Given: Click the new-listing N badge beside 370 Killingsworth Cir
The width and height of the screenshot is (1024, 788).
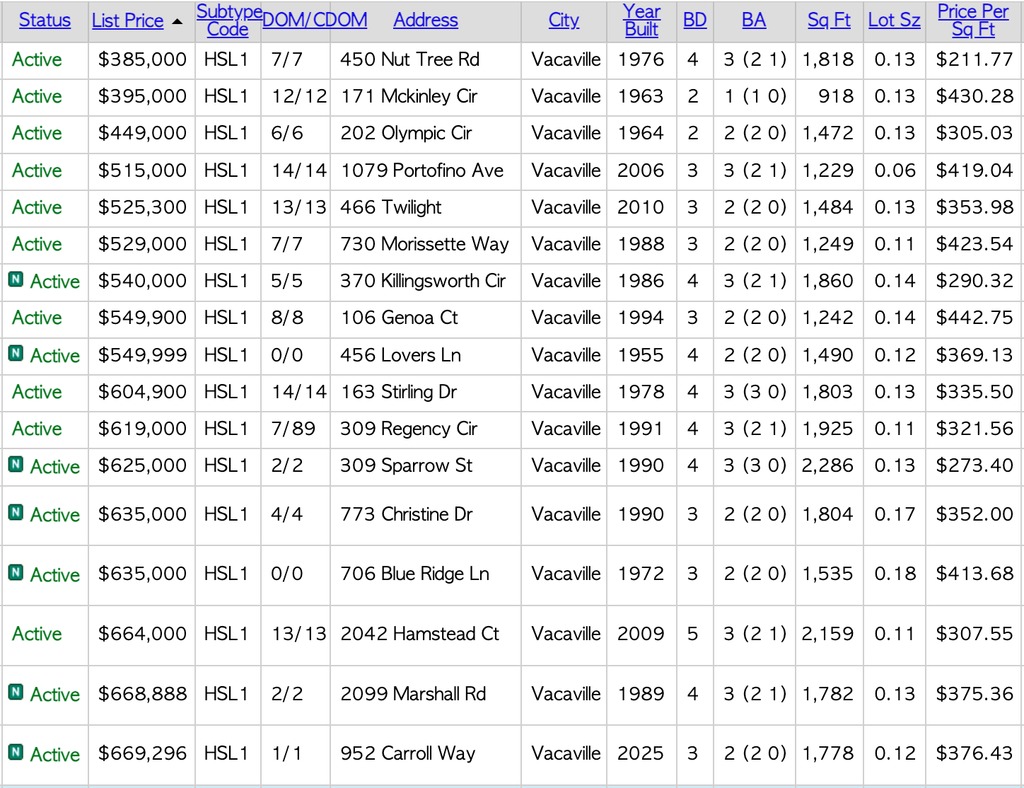Looking at the screenshot, I should (x=14, y=281).
